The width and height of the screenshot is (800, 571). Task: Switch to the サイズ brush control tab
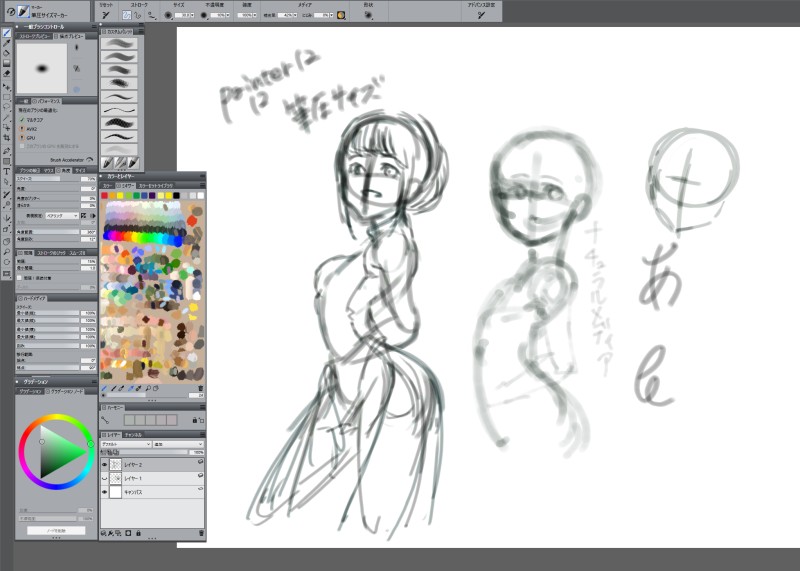coord(80,170)
